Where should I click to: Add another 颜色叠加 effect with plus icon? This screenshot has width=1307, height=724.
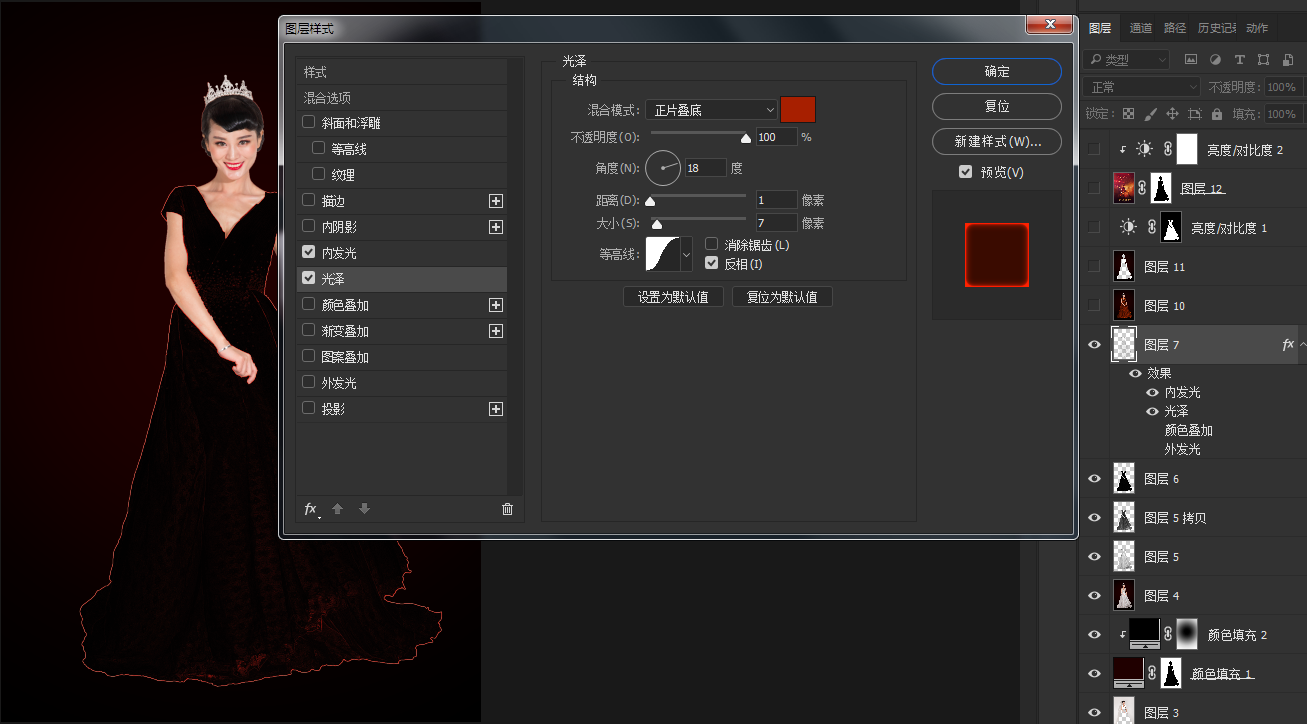pyautogui.click(x=495, y=305)
